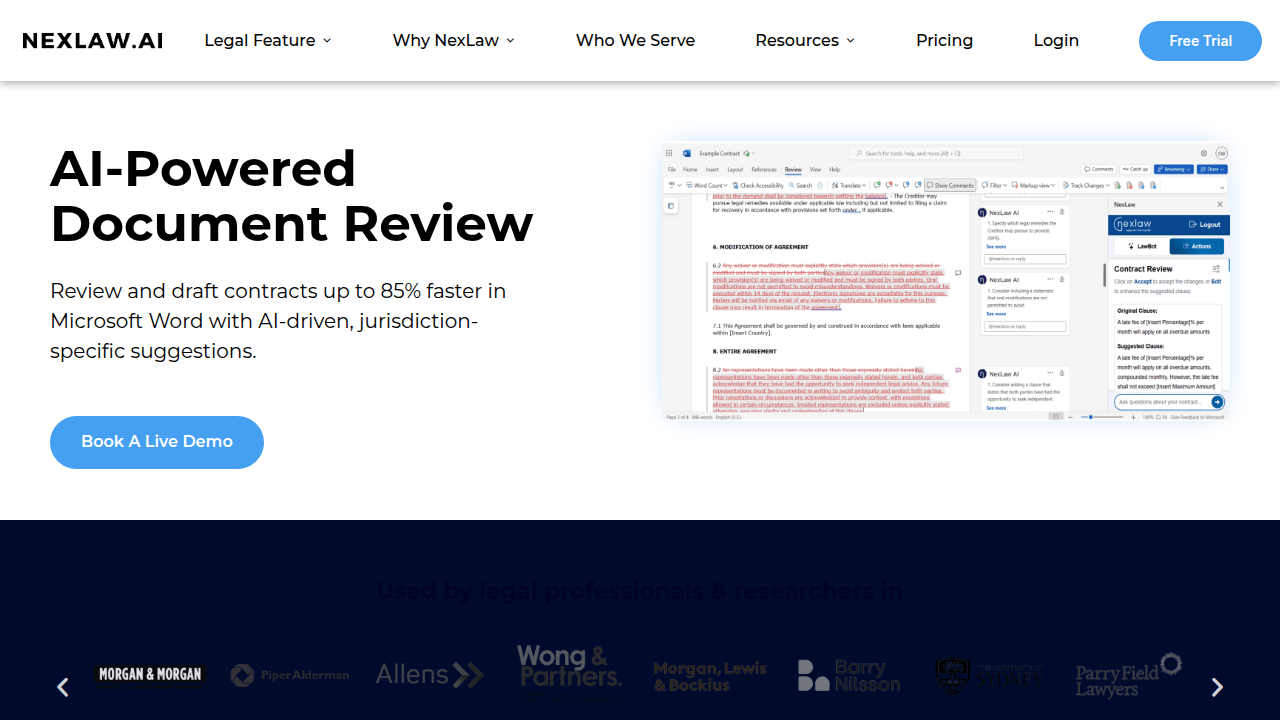Image resolution: width=1280 pixels, height=720 pixels.
Task: Expand the Why NexLaw chevron arrow
Action: click(510, 41)
